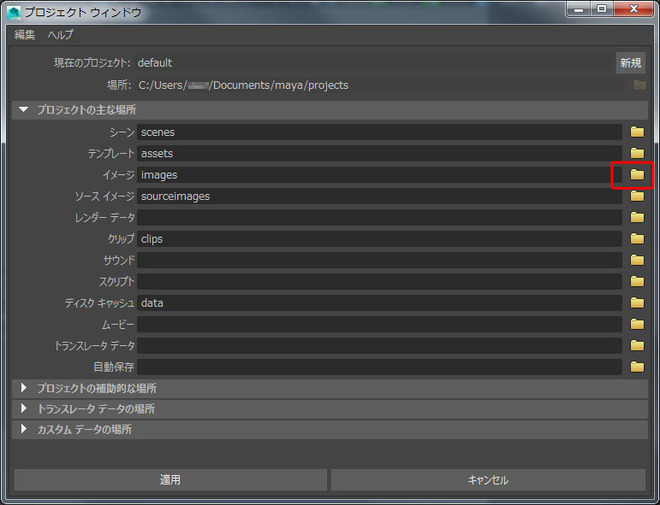Open folder browser for ムービー row
The height and width of the screenshot is (505, 660).
[637, 324]
